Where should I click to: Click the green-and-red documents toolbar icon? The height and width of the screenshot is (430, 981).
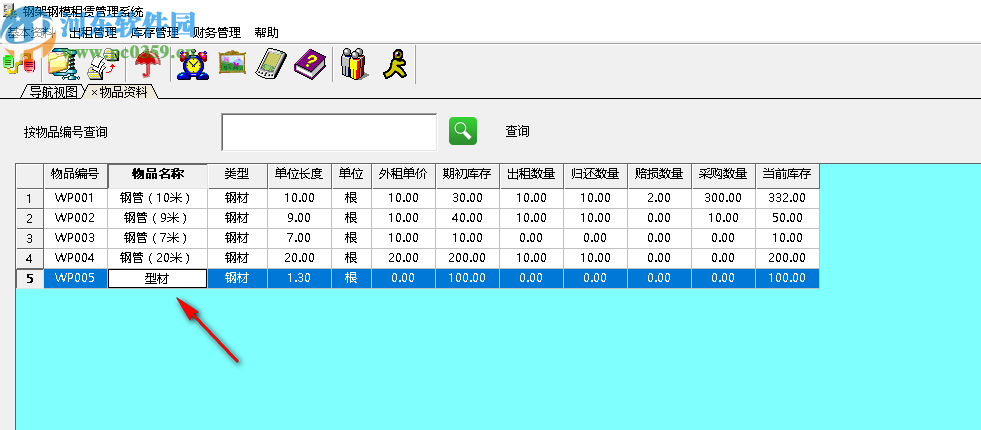pos(19,64)
